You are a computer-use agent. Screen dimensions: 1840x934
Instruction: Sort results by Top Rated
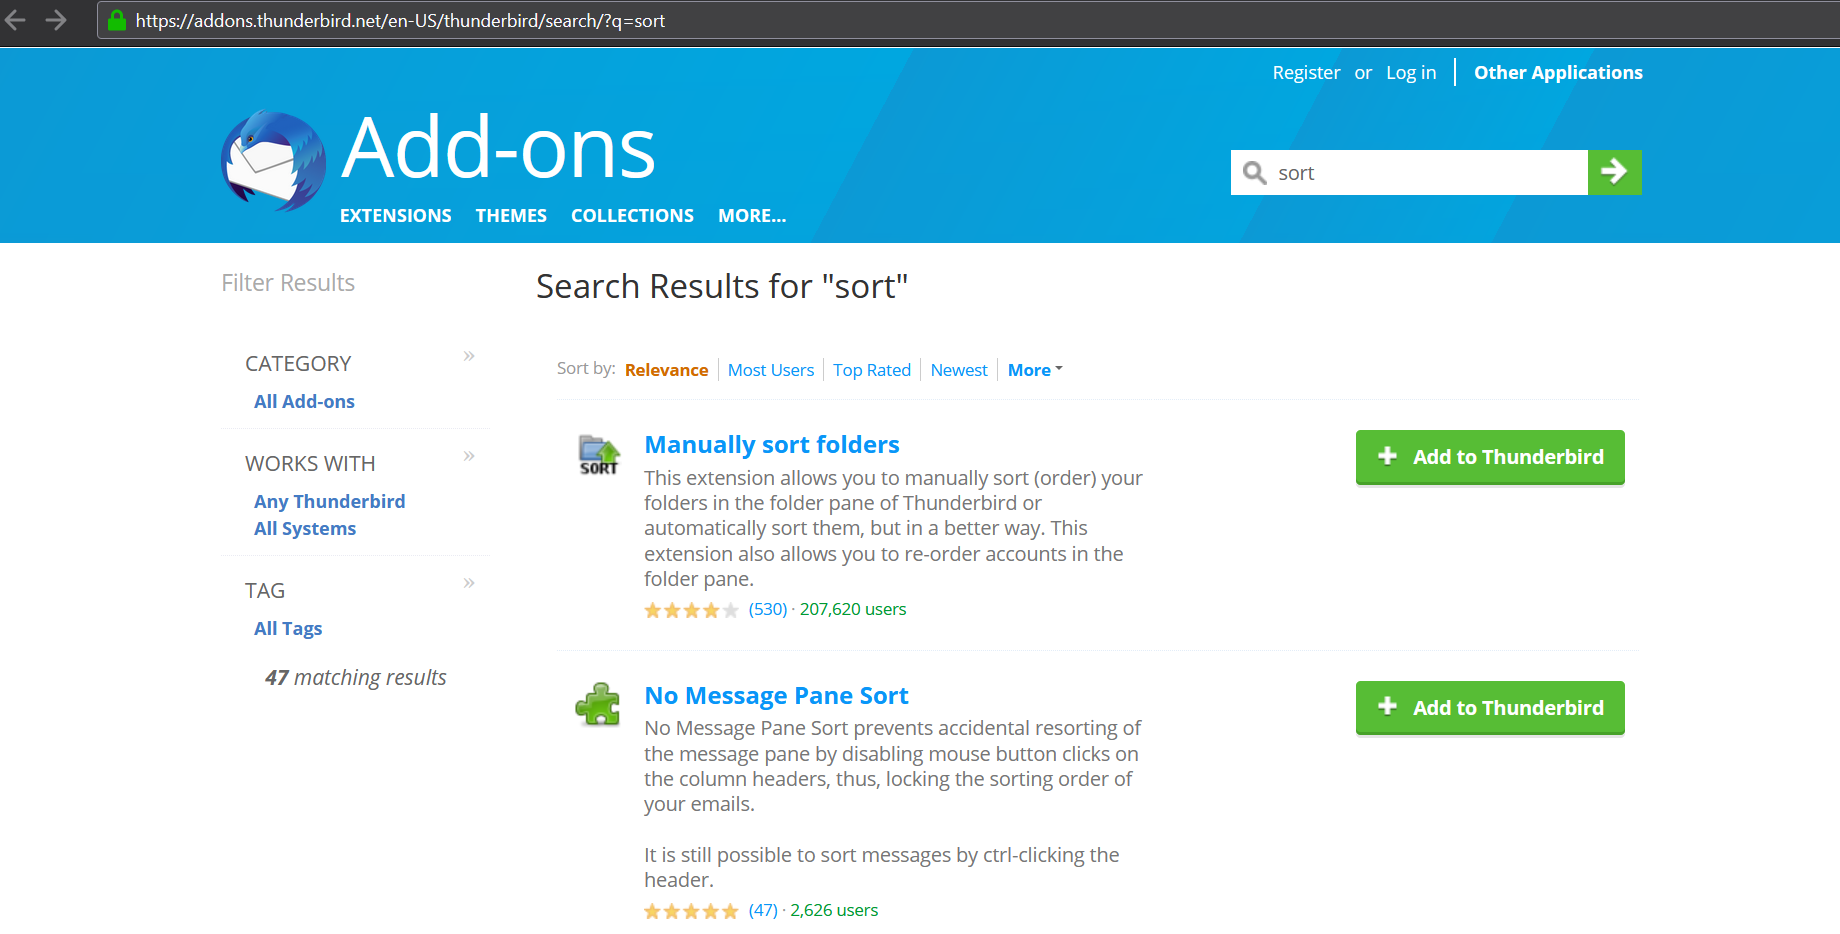click(x=872, y=370)
